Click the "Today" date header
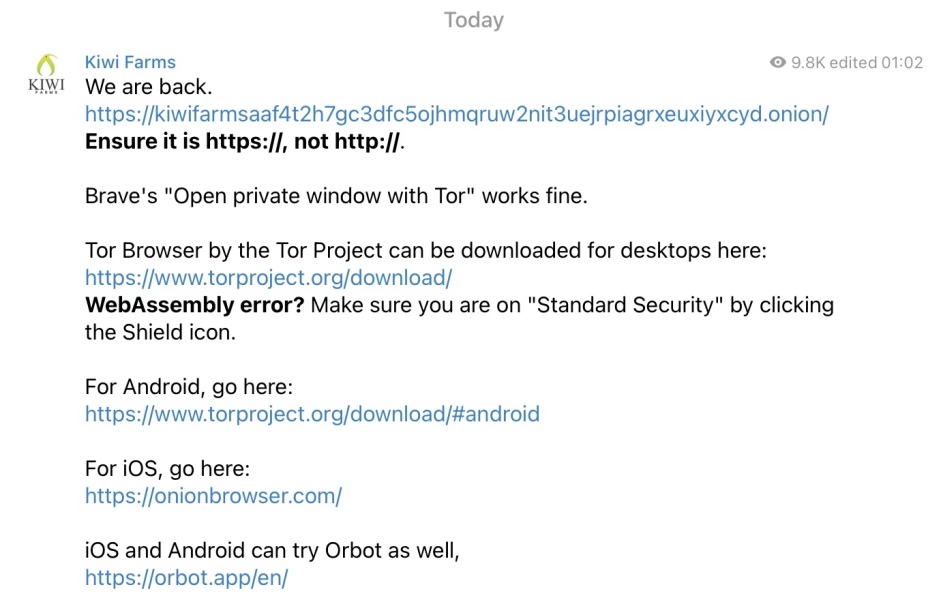Image resolution: width=941 pixels, height=600 pixels. pos(473,20)
